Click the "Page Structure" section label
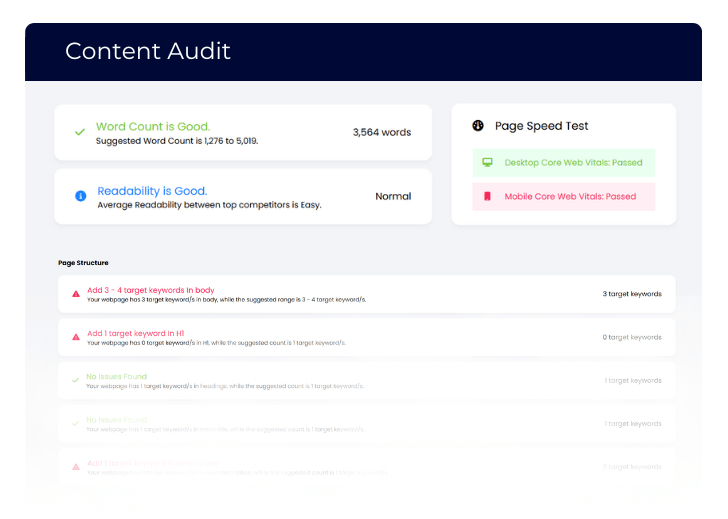728x519 pixels. (83, 263)
